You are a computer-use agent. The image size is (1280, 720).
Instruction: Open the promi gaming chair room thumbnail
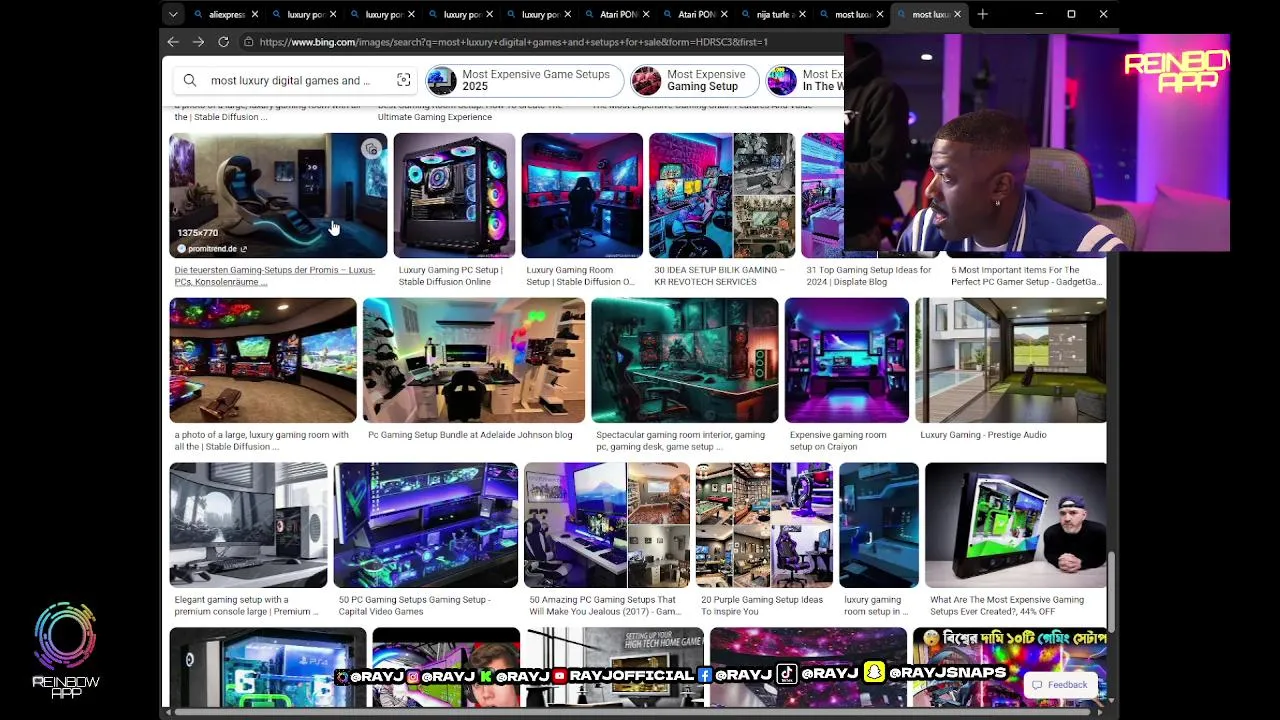(x=278, y=195)
